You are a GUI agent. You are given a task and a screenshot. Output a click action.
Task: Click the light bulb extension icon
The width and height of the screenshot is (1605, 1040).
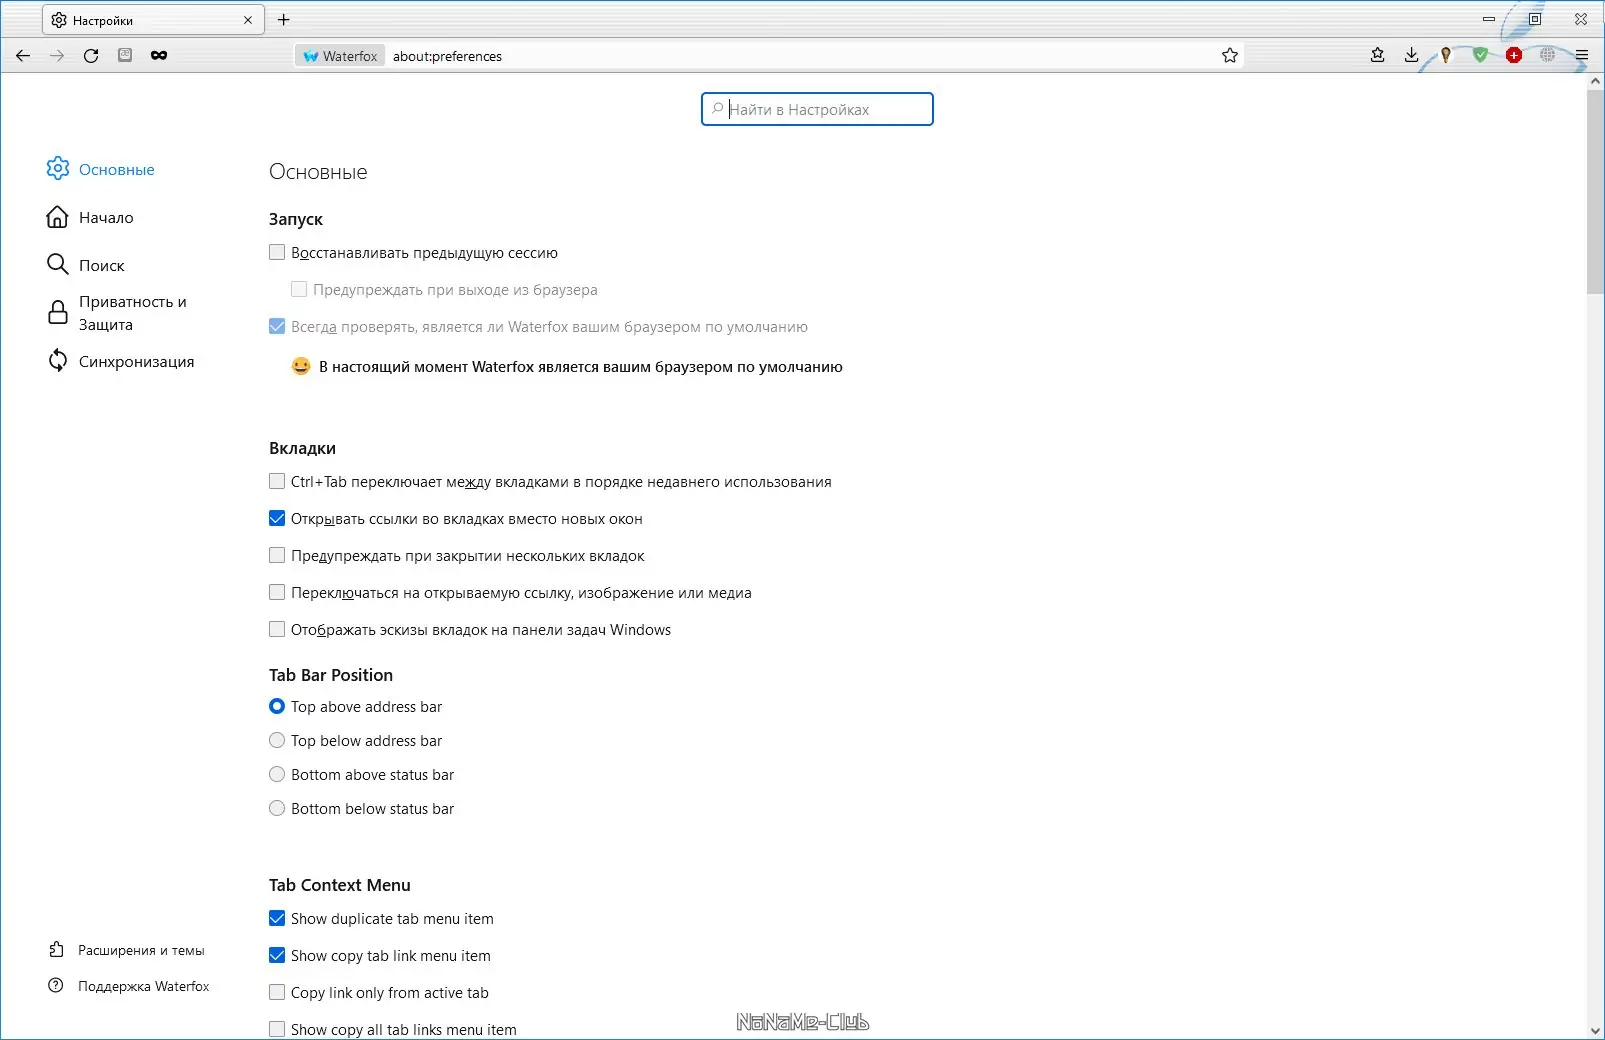1446,55
